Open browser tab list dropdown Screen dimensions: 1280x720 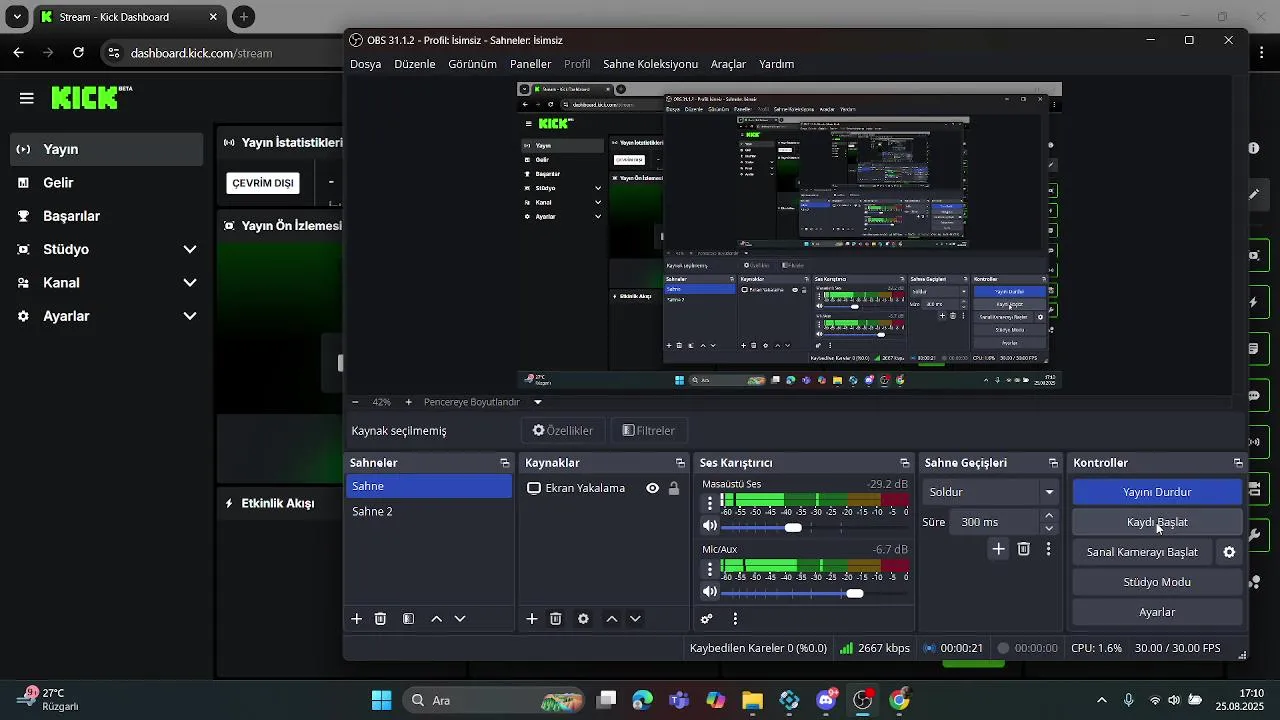click(x=17, y=17)
